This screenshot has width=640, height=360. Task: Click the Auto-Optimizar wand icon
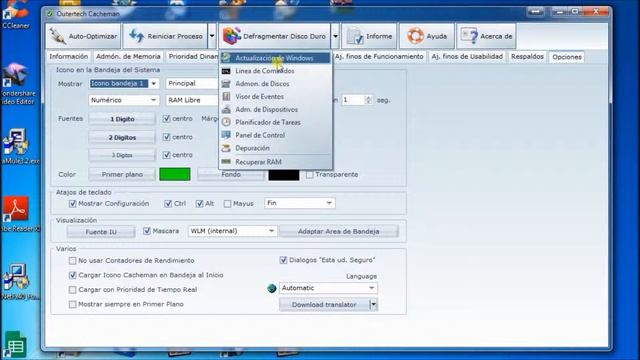tap(58, 36)
